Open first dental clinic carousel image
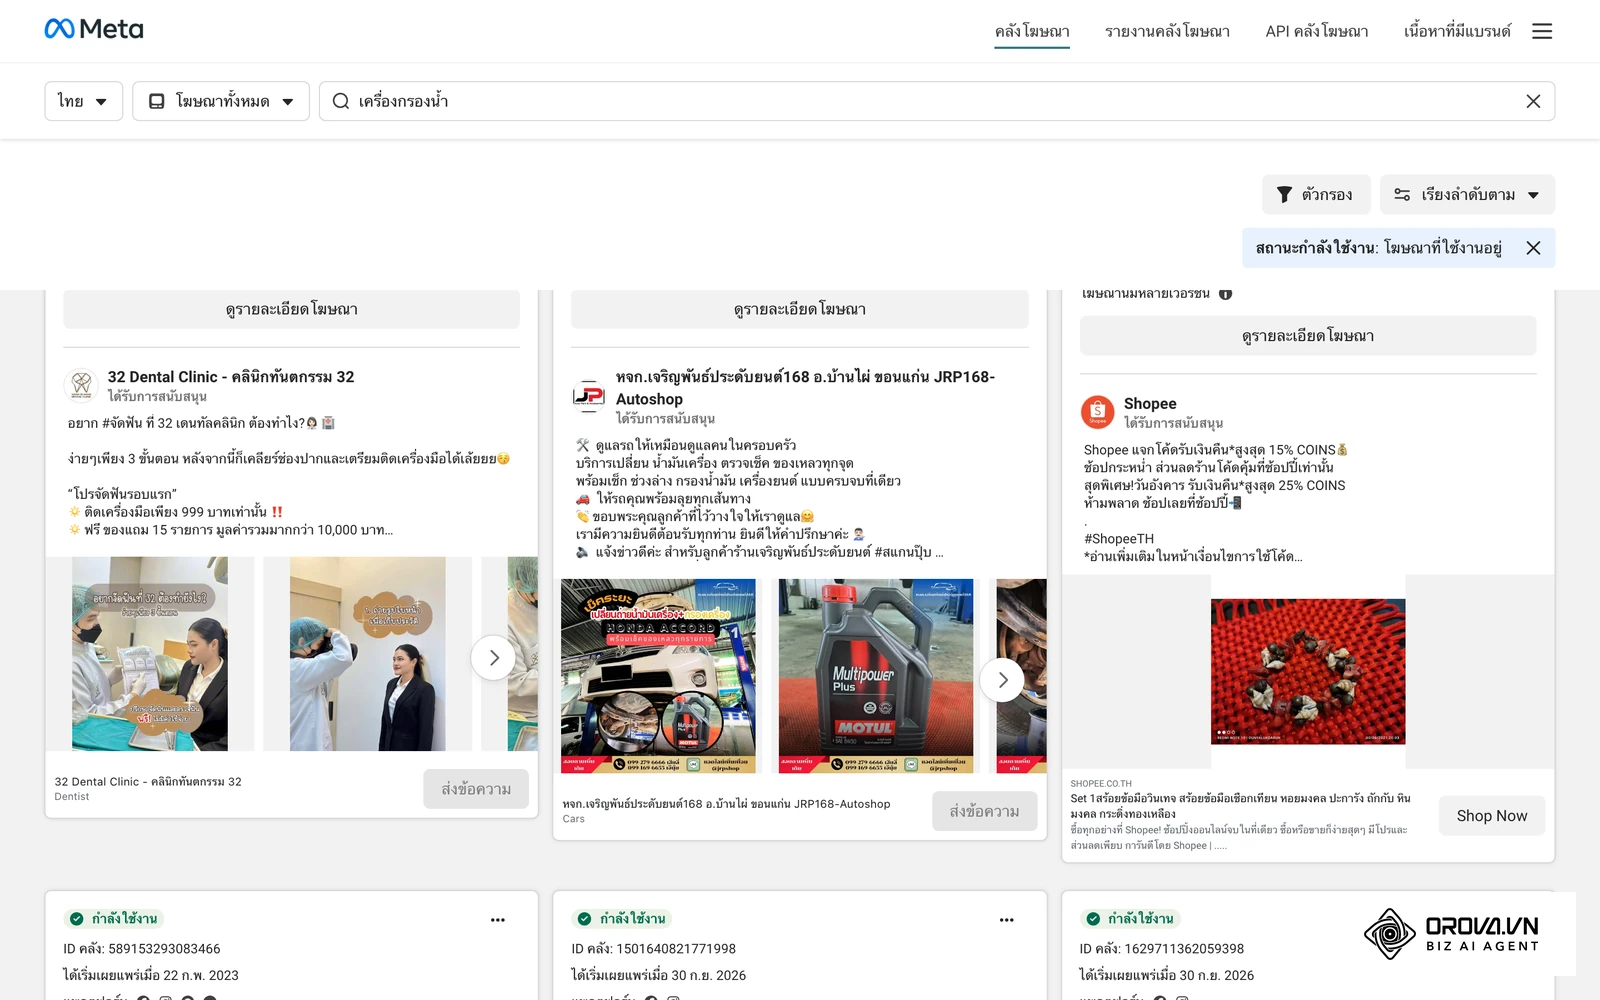 (x=150, y=654)
